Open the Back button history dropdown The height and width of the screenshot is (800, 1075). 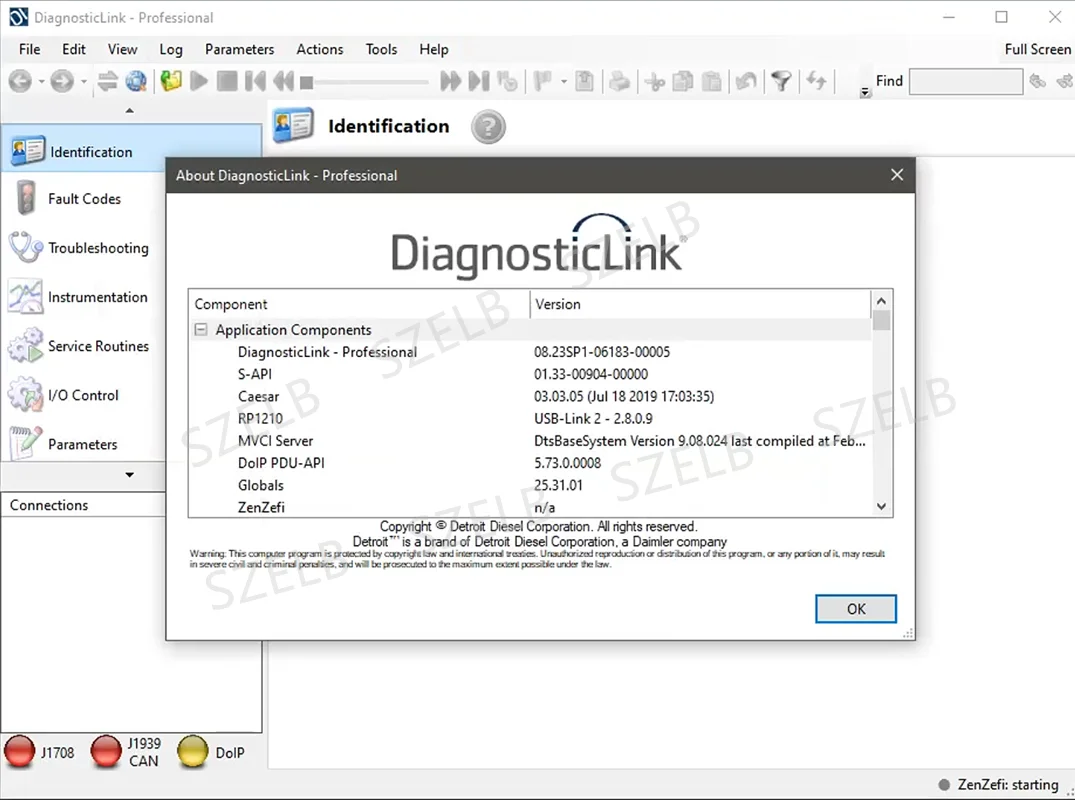(41, 82)
